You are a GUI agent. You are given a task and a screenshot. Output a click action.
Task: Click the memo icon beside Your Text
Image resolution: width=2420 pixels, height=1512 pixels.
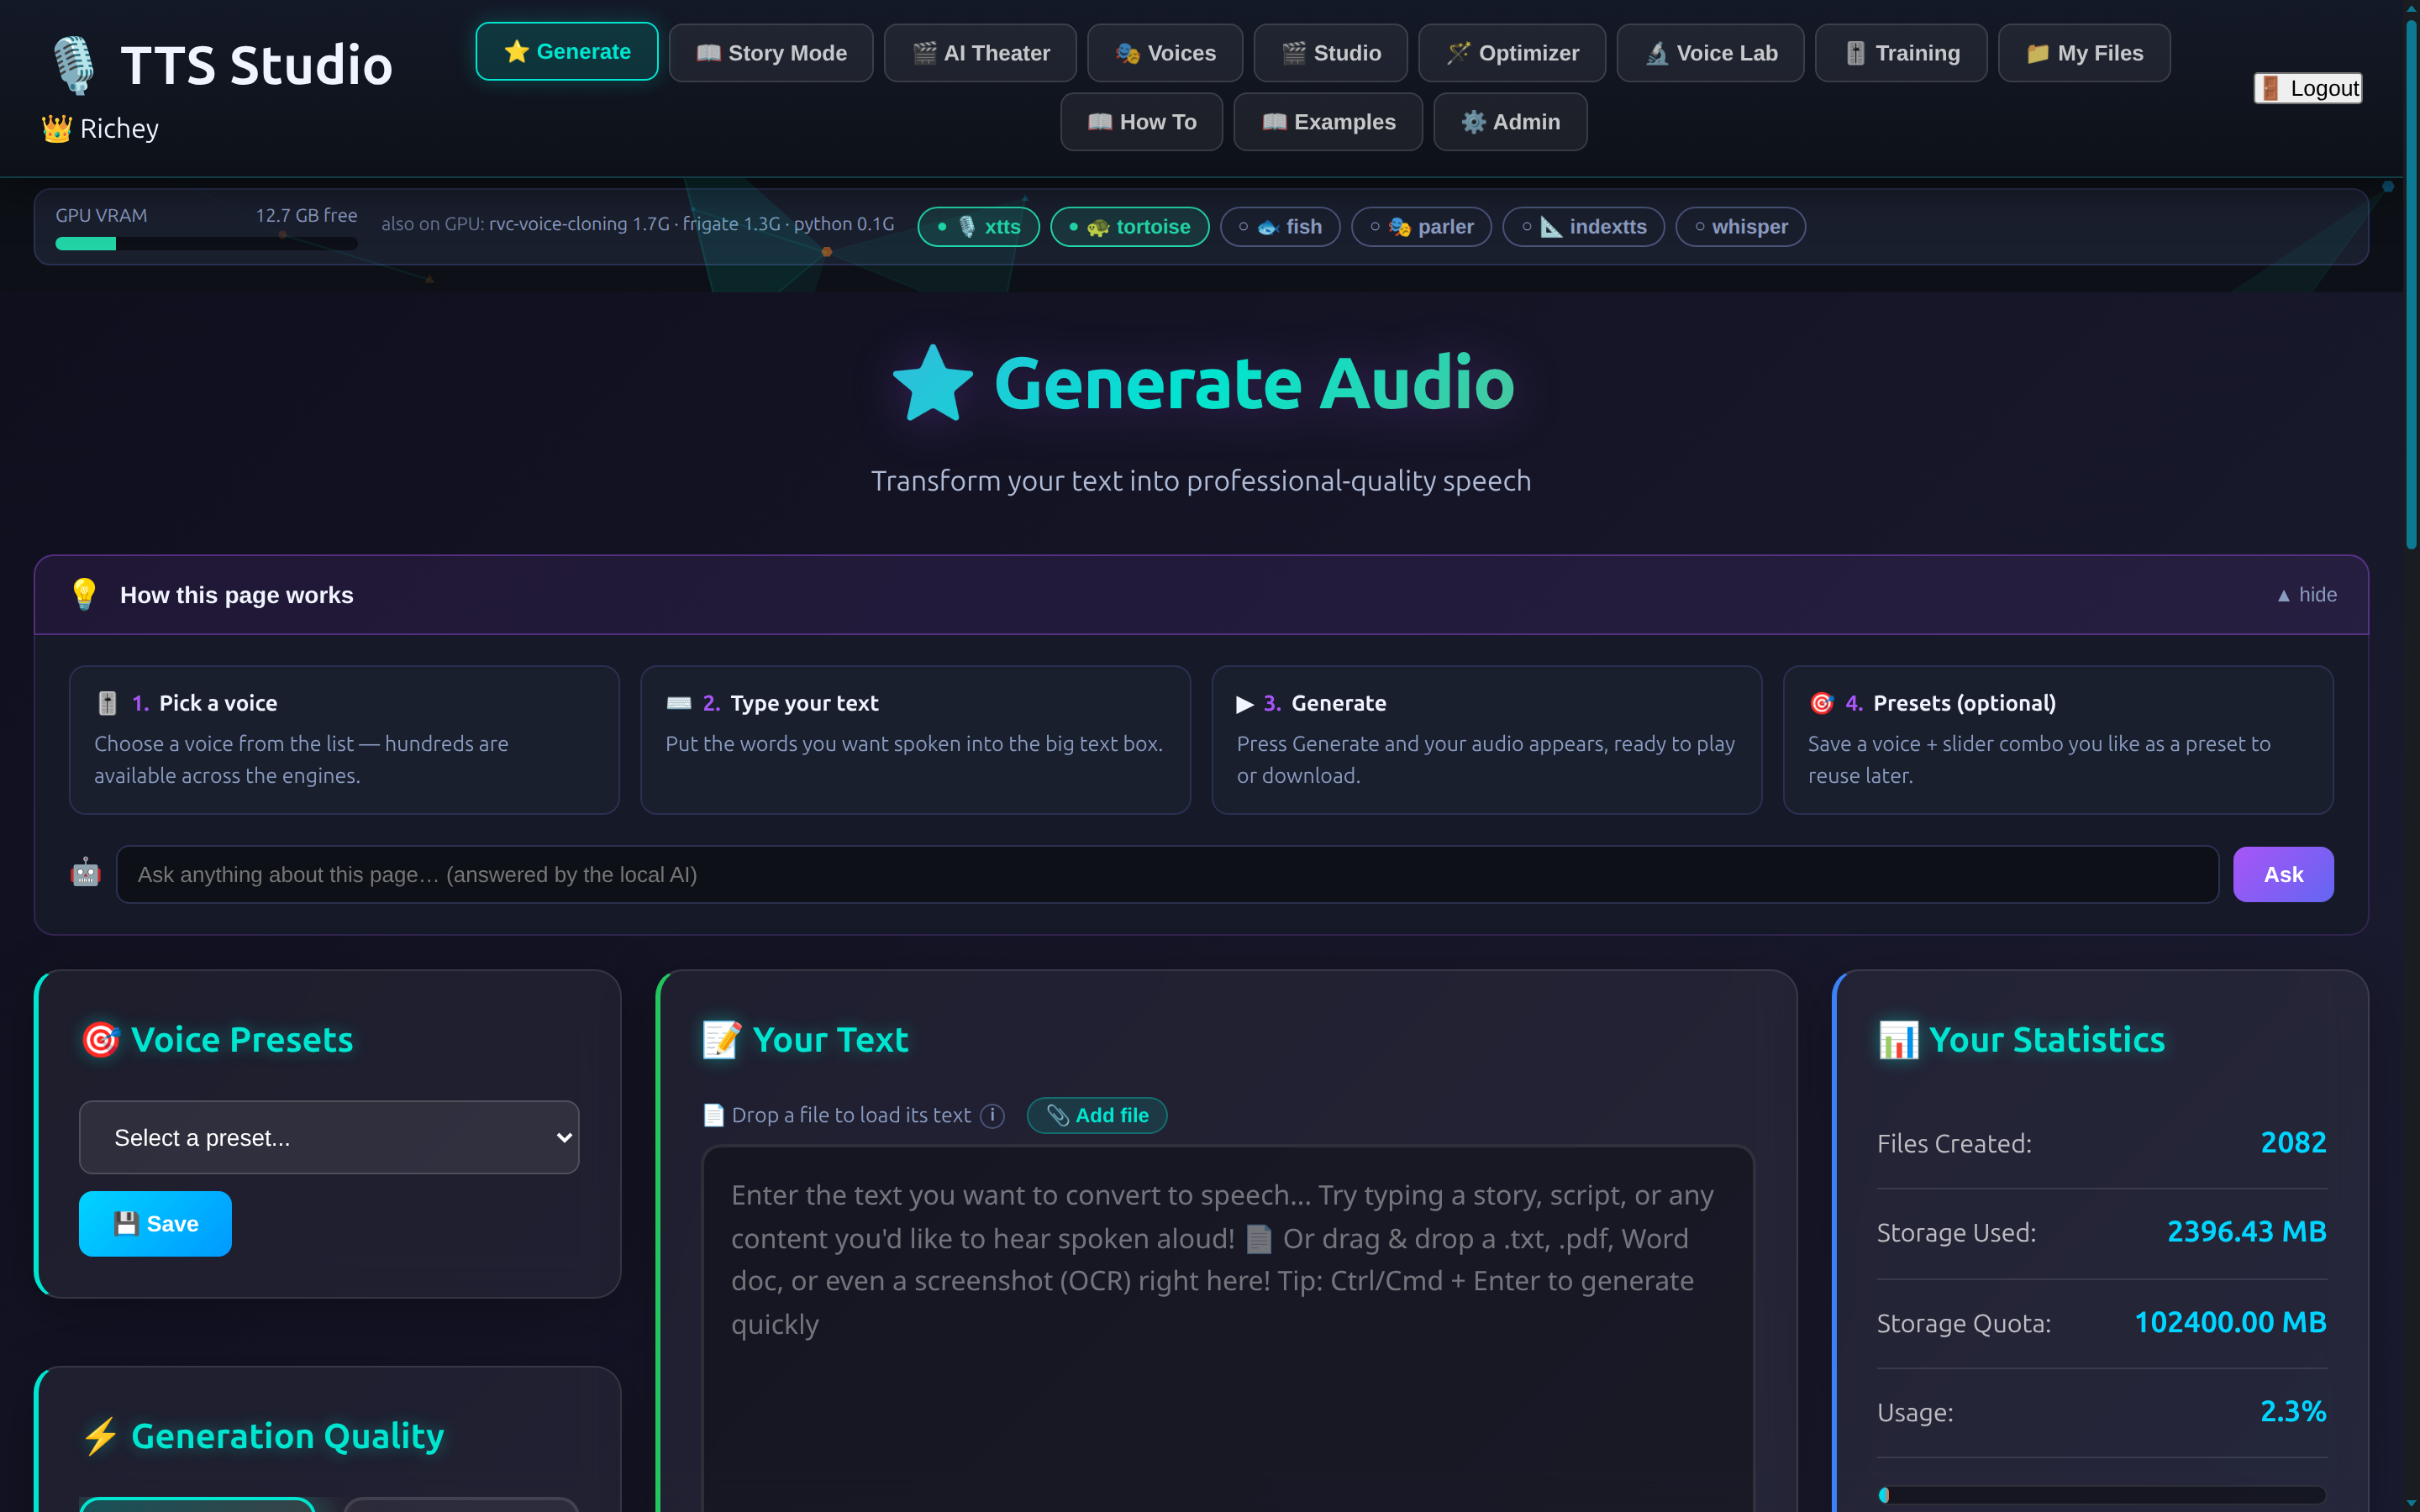click(721, 1040)
